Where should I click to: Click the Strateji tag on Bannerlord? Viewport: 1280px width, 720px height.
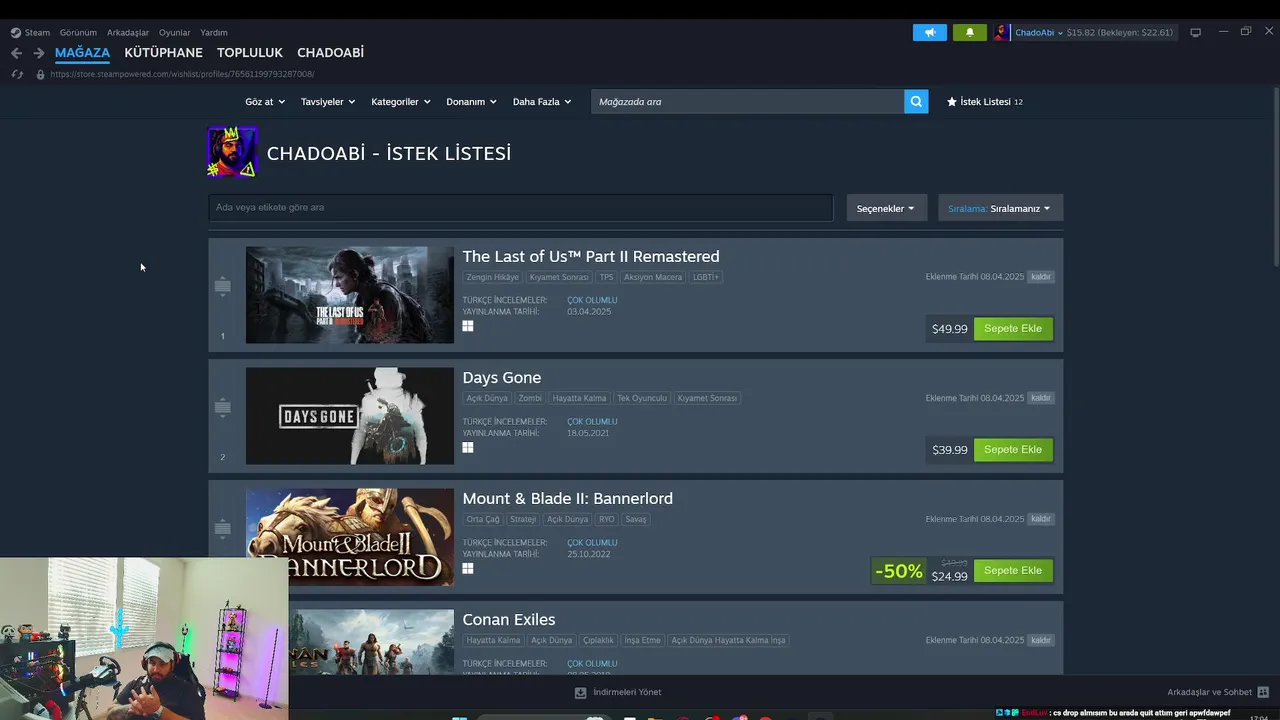[x=523, y=519]
